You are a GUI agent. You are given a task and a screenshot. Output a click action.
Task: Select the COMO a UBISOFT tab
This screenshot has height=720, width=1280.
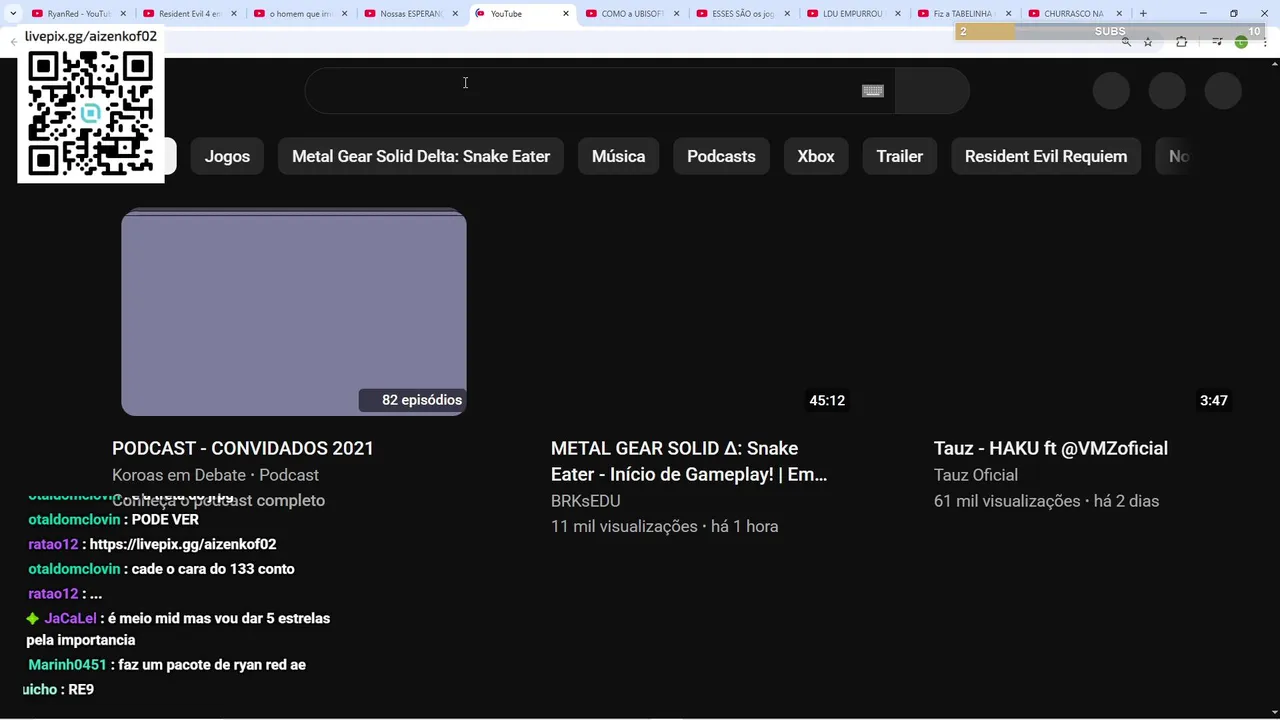(x=632, y=14)
